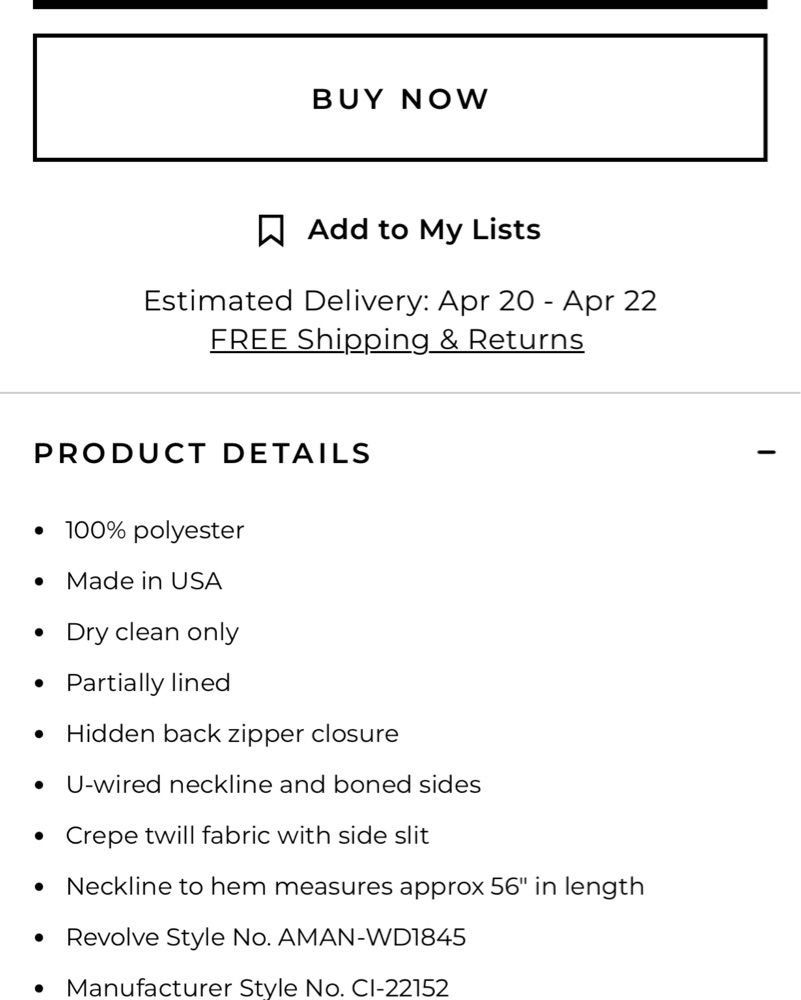Click the PRODUCT DETAILS section header
This screenshot has width=801, height=1000.
pyautogui.click(x=202, y=453)
